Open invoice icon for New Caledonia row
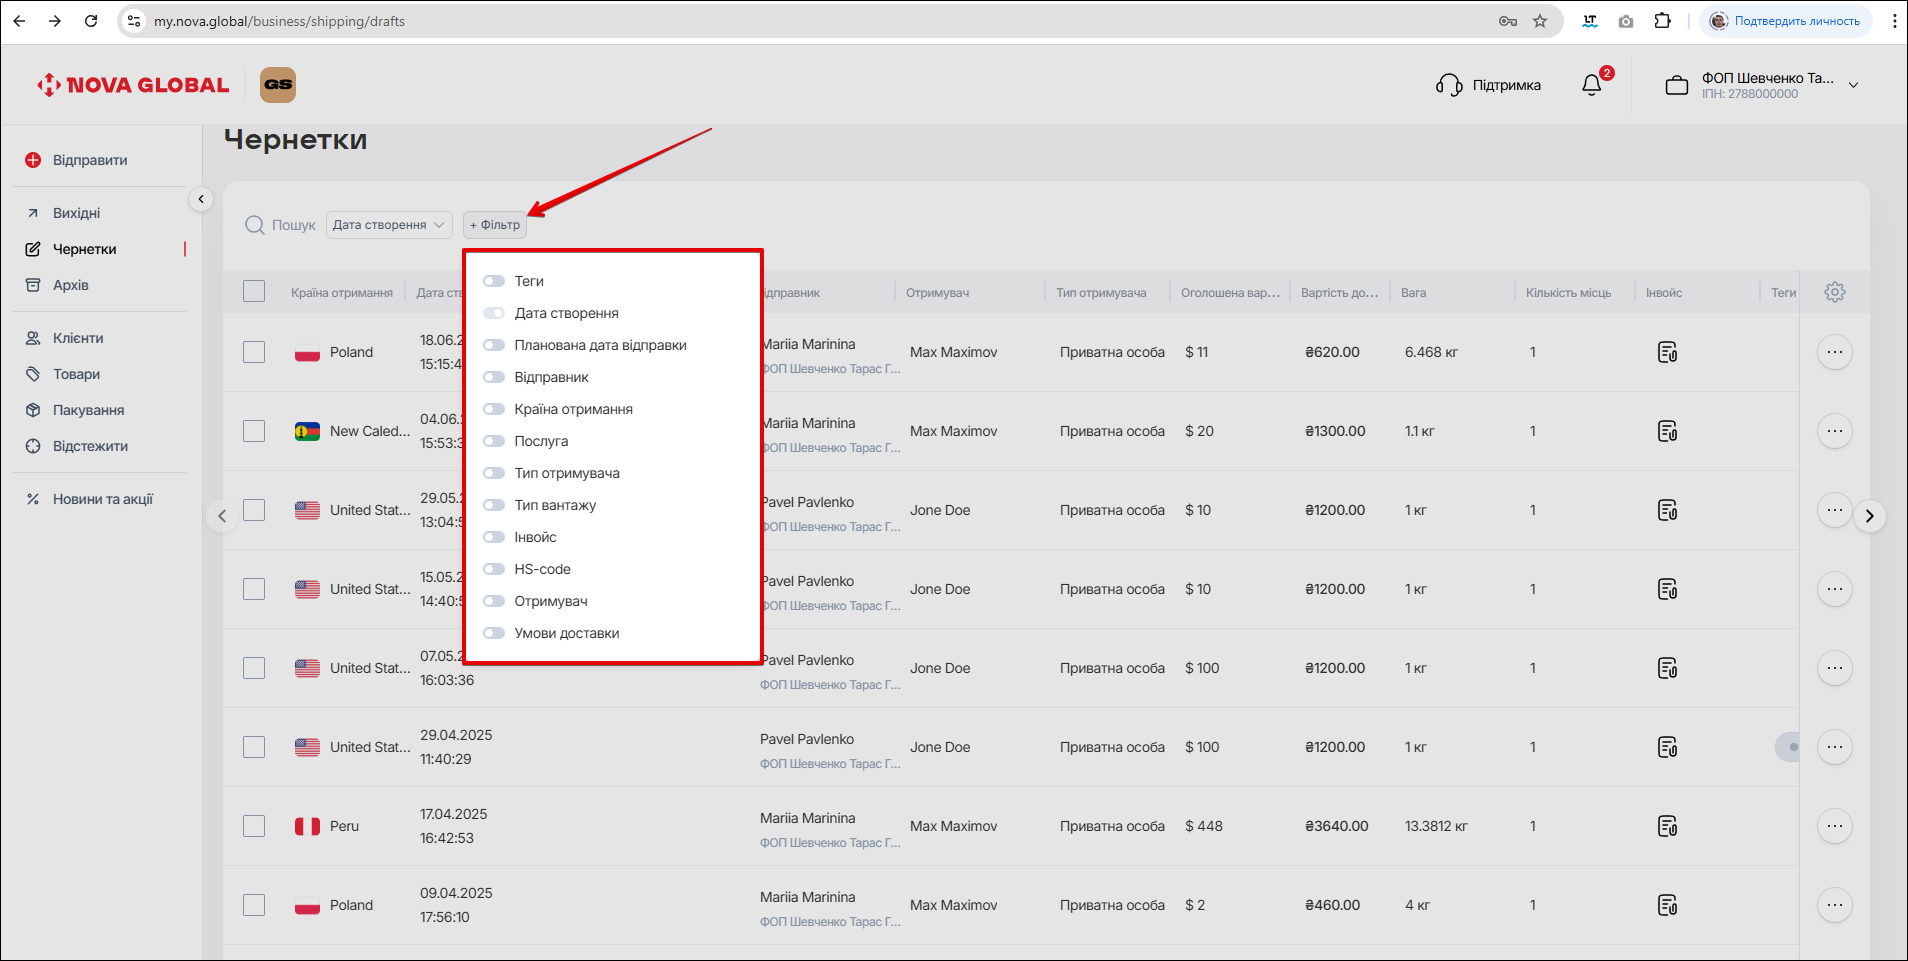The width and height of the screenshot is (1908, 961). coord(1667,431)
